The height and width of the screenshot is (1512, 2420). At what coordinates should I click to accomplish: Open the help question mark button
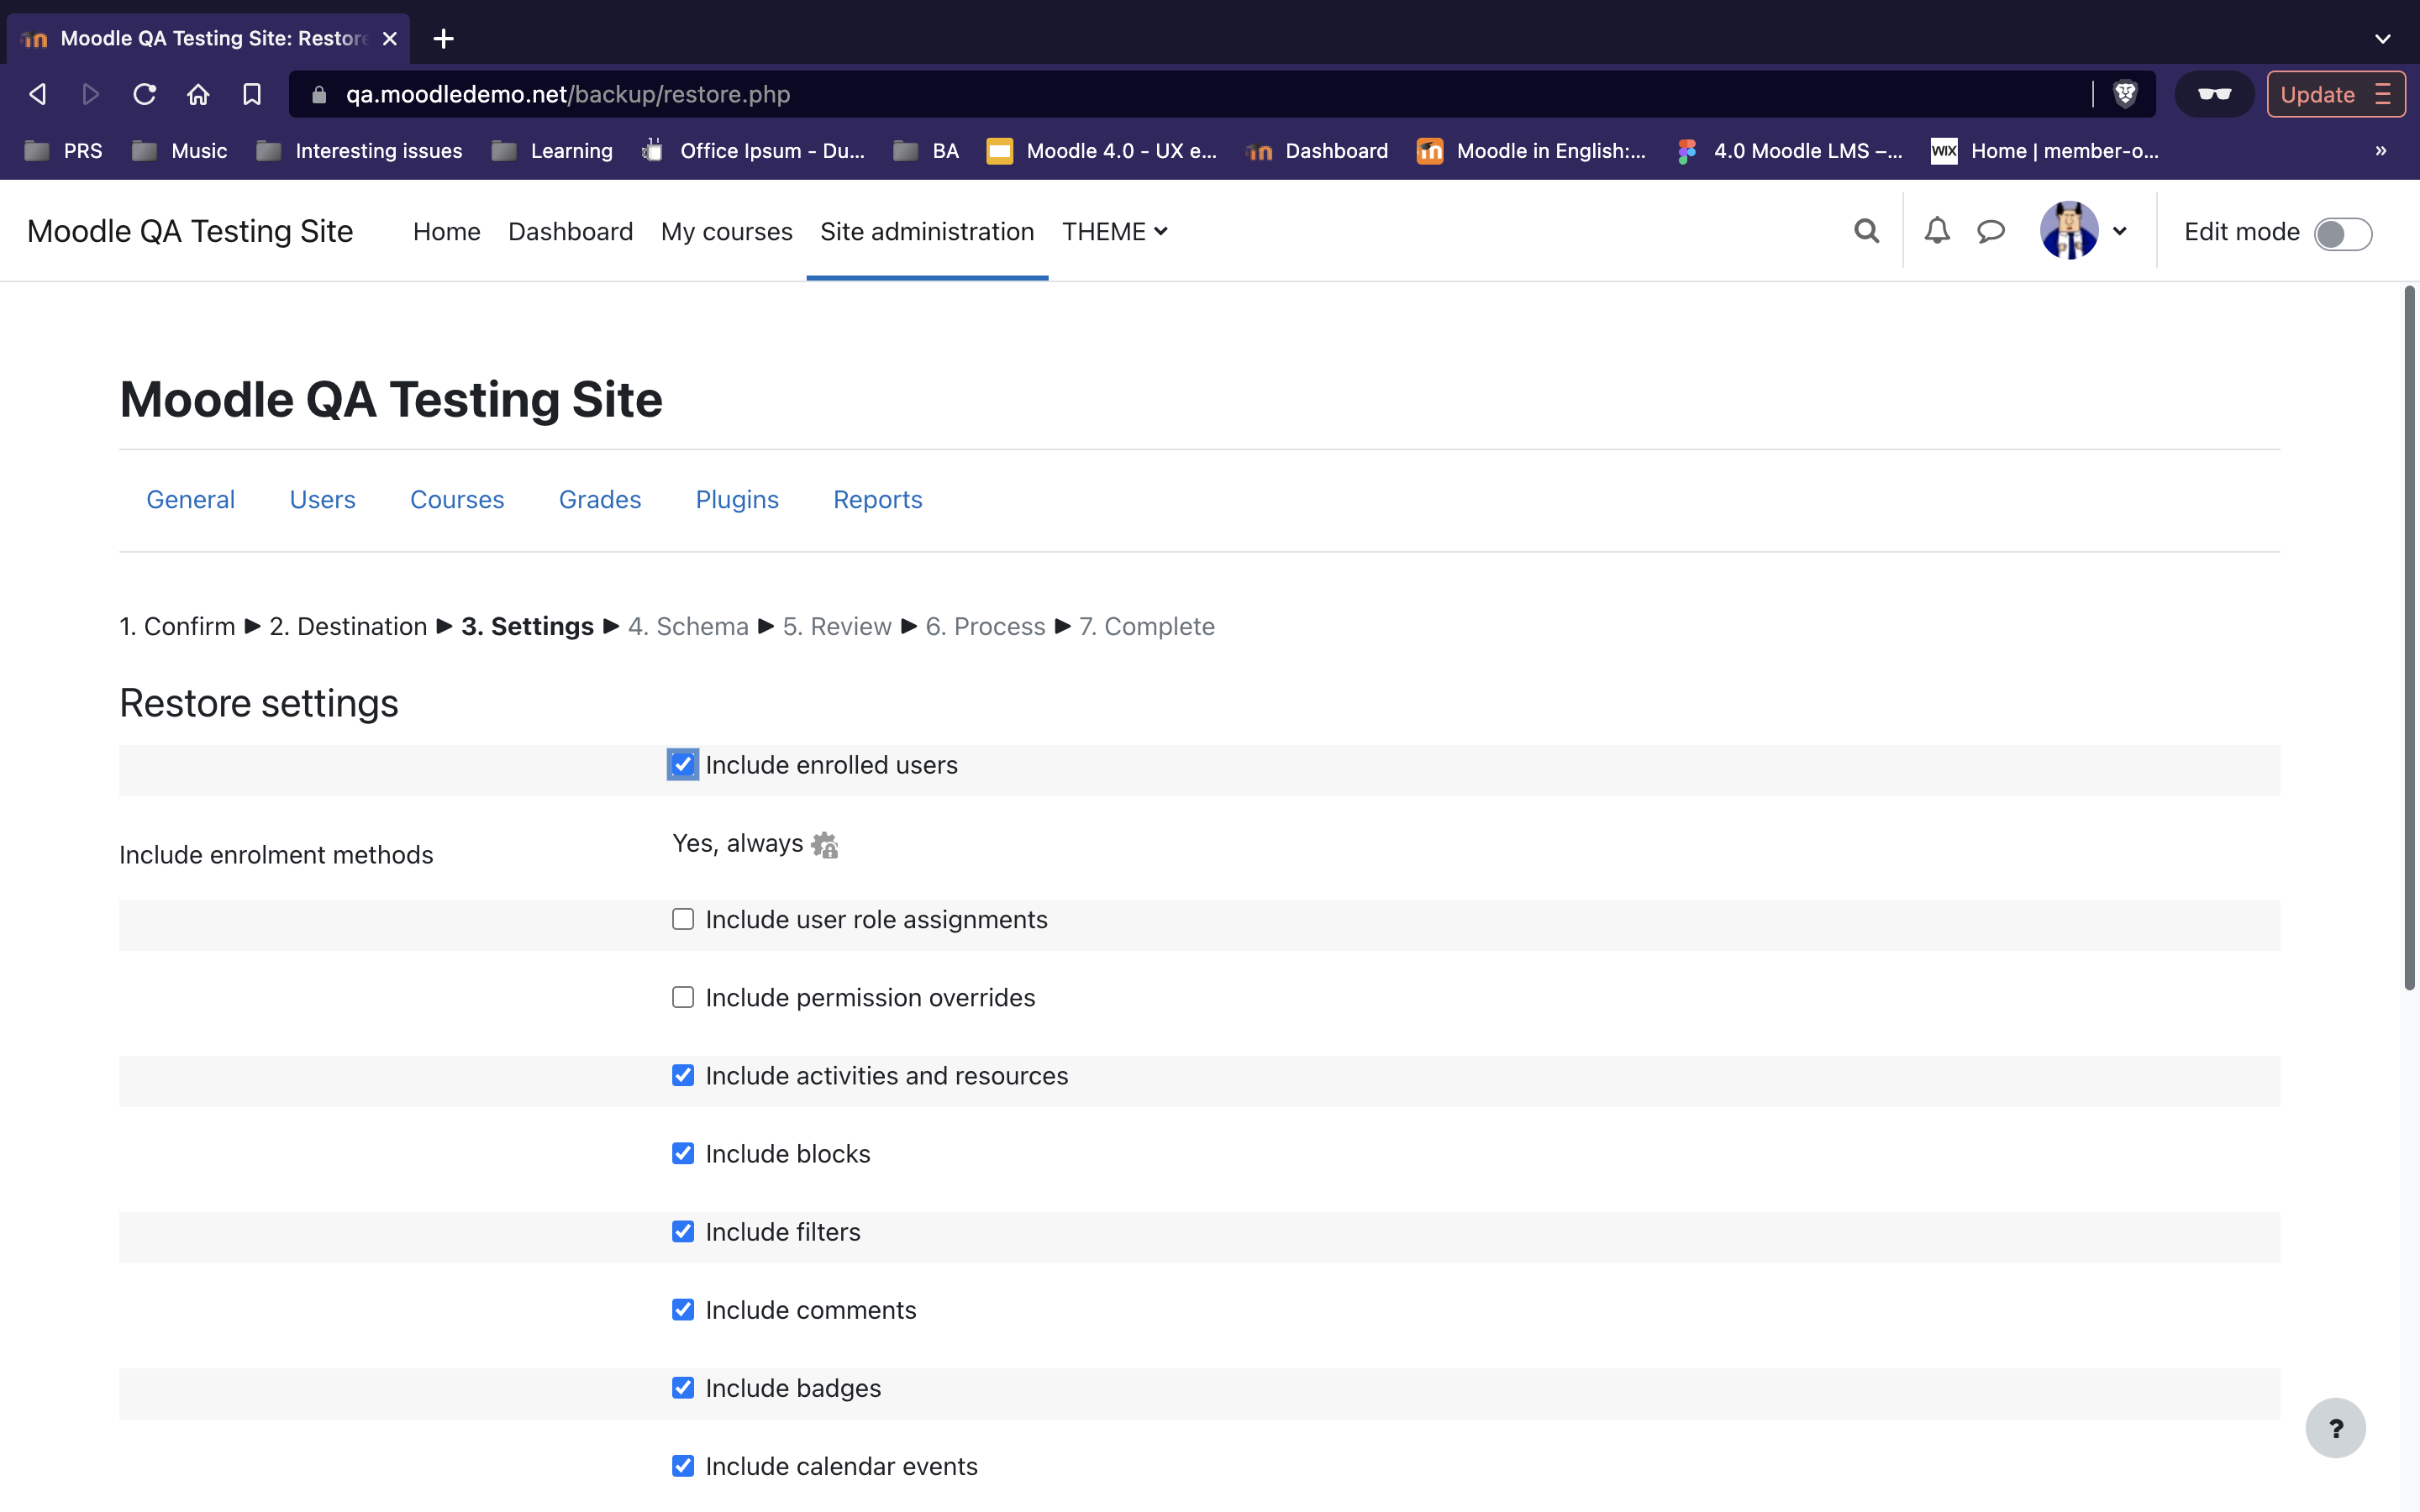pyautogui.click(x=2335, y=1427)
